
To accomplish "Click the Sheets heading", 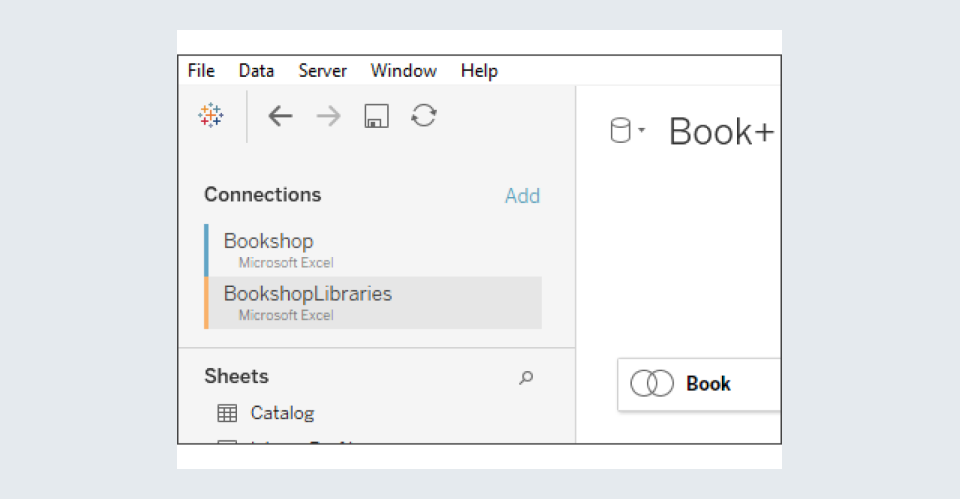I will (x=236, y=376).
